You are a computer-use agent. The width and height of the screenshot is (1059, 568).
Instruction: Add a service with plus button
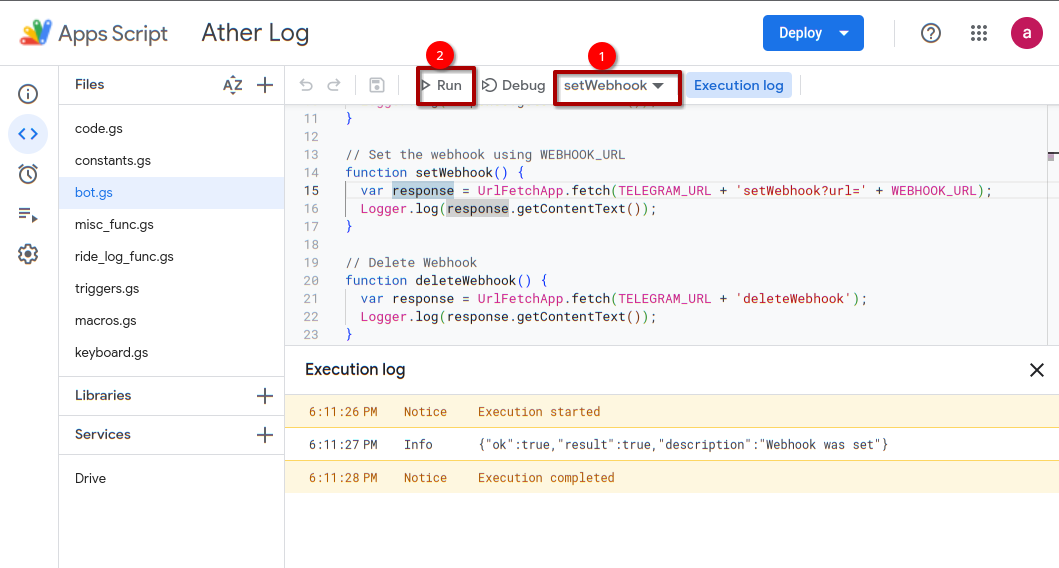[265, 435]
